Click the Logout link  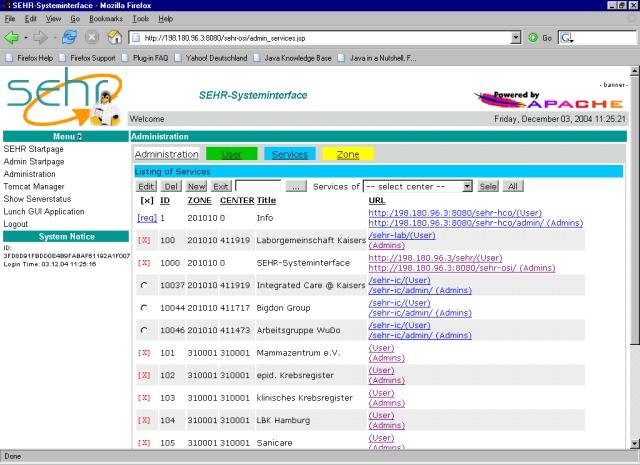[16, 224]
